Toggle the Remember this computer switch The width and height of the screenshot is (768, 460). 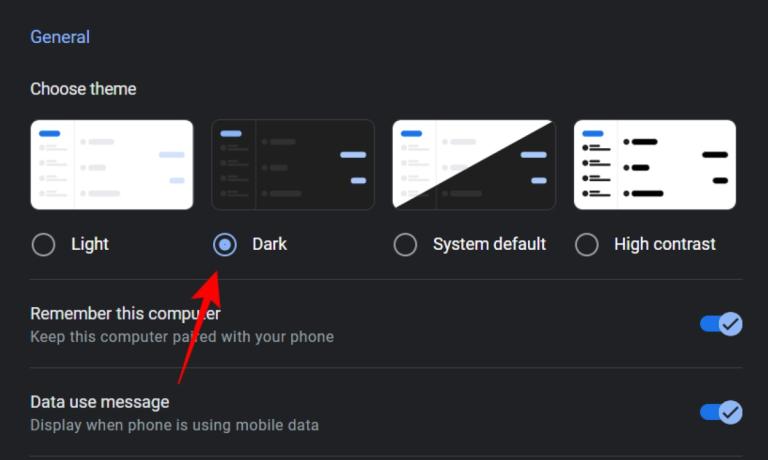tap(721, 324)
